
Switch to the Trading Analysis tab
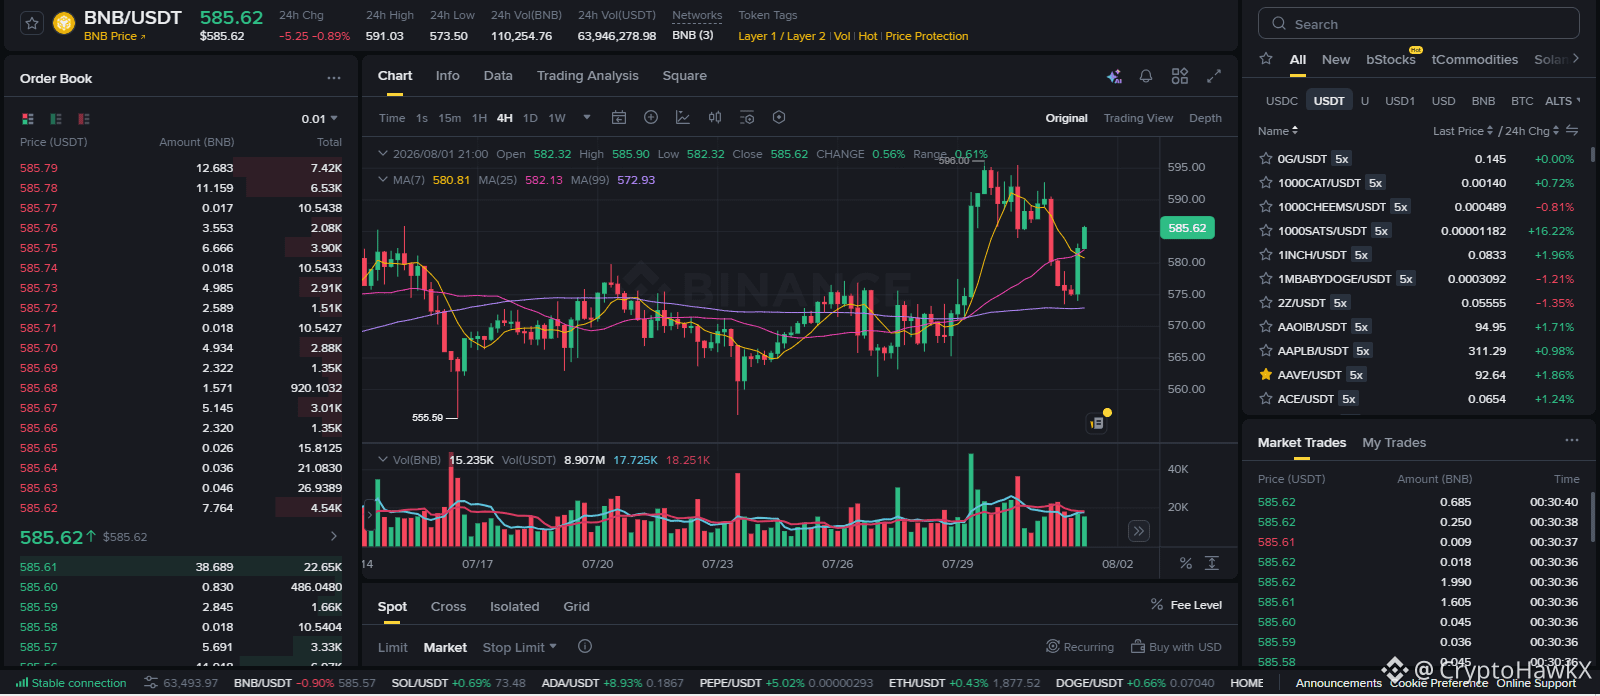tap(587, 76)
